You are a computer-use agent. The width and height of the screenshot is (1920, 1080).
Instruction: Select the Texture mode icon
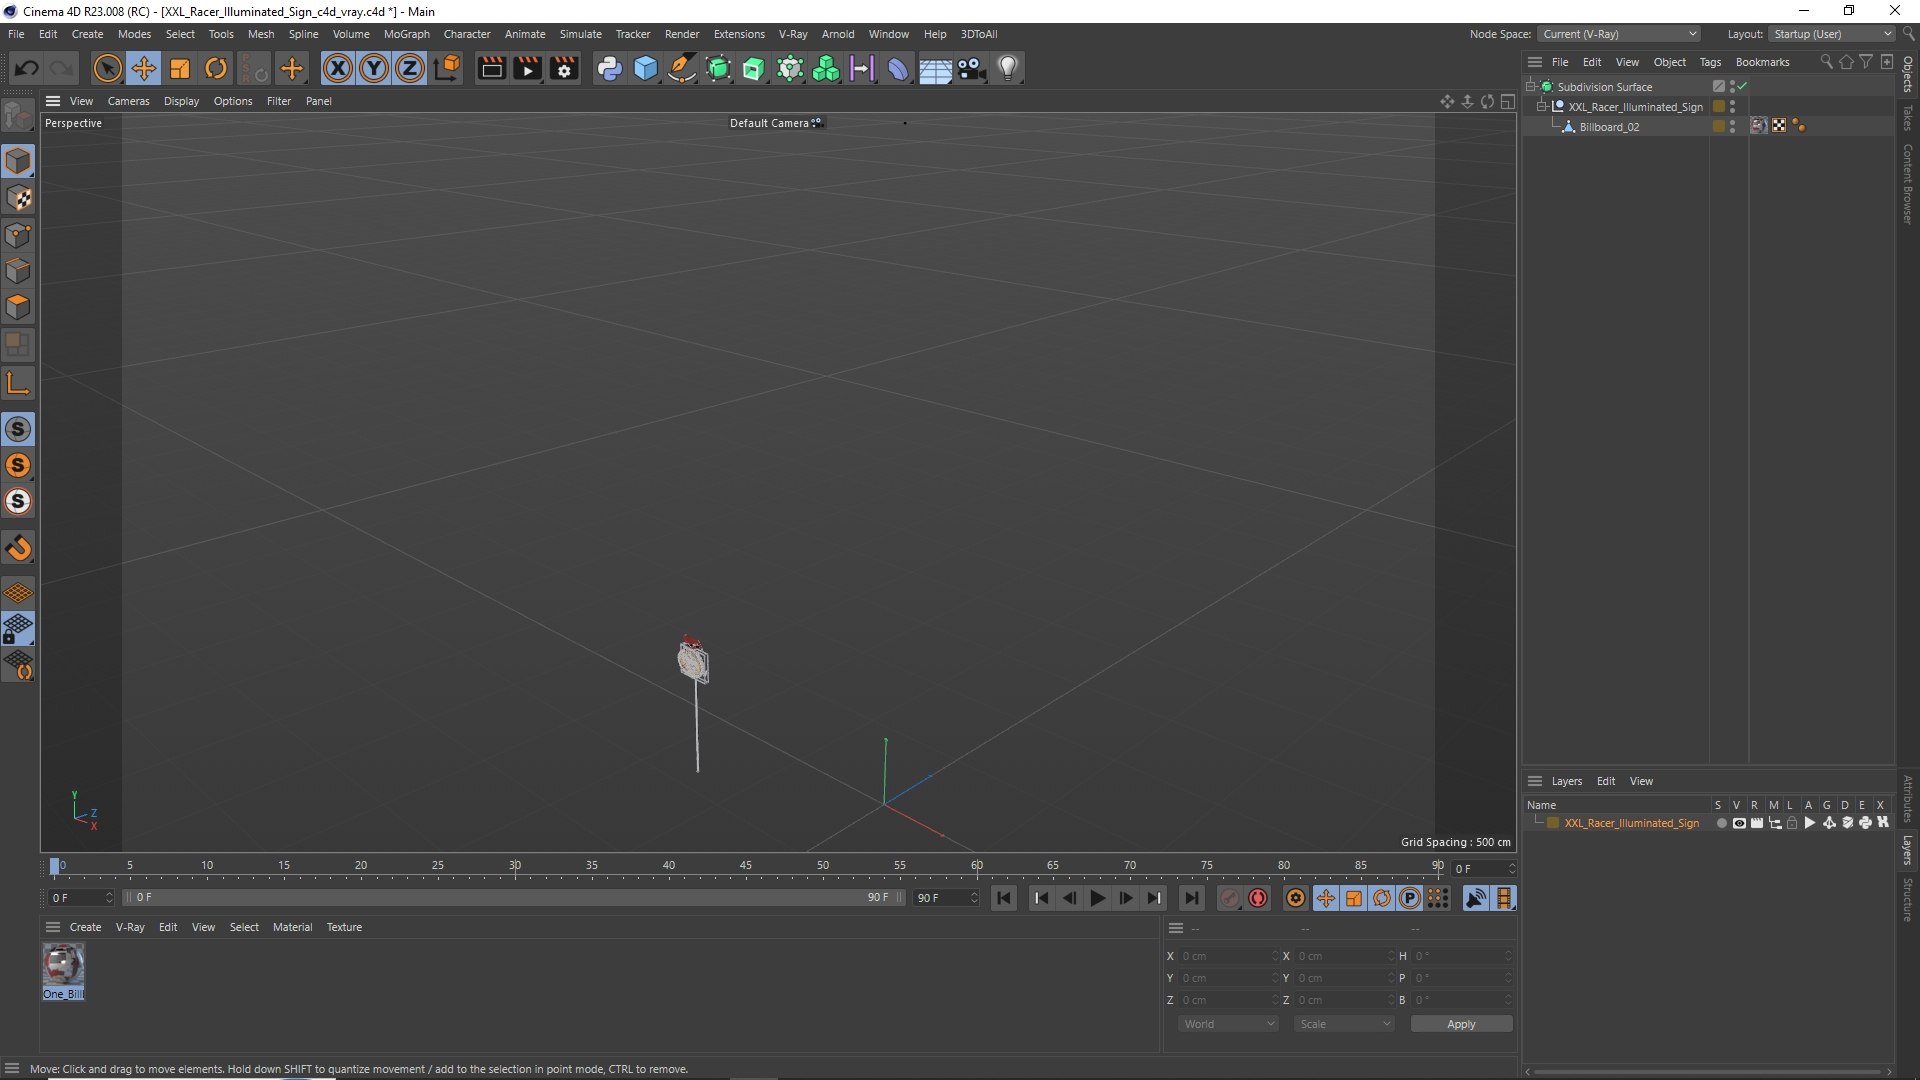point(18,198)
